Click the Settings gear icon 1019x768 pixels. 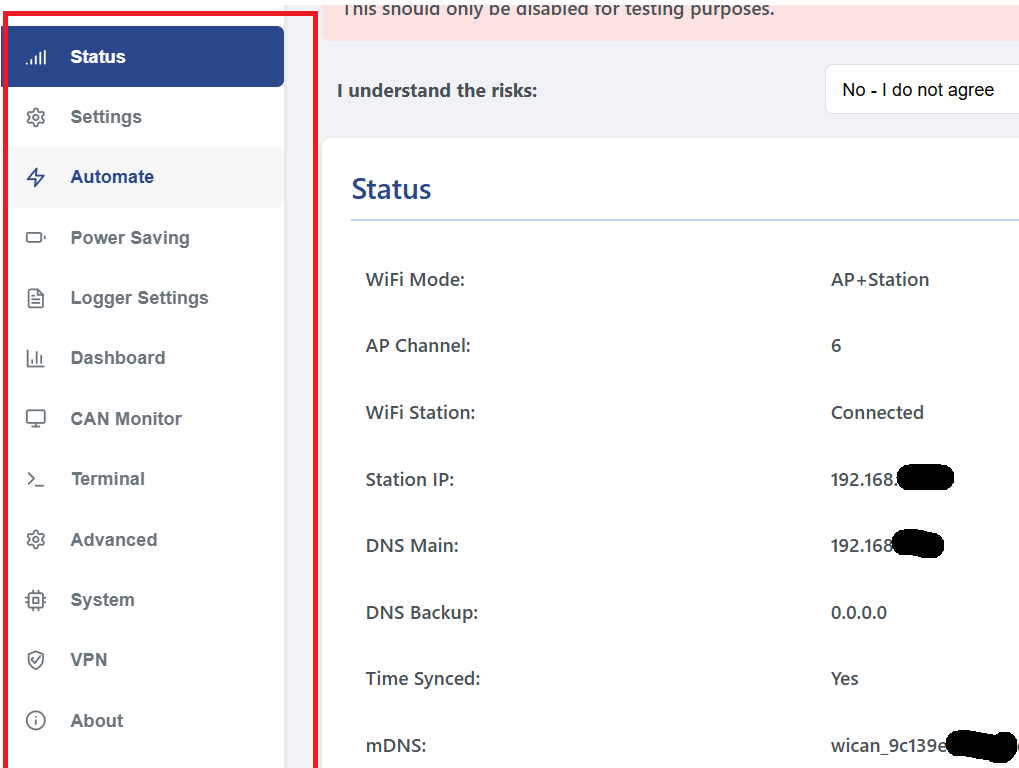(x=36, y=117)
